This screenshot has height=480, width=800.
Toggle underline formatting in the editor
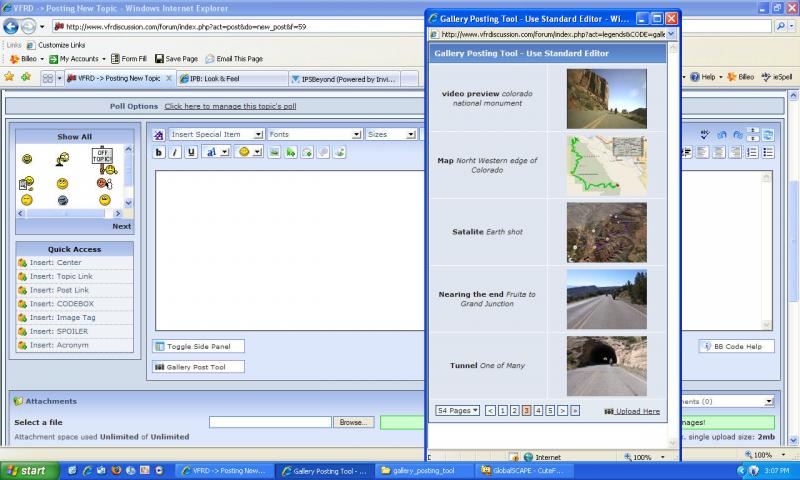pyautogui.click(x=191, y=152)
